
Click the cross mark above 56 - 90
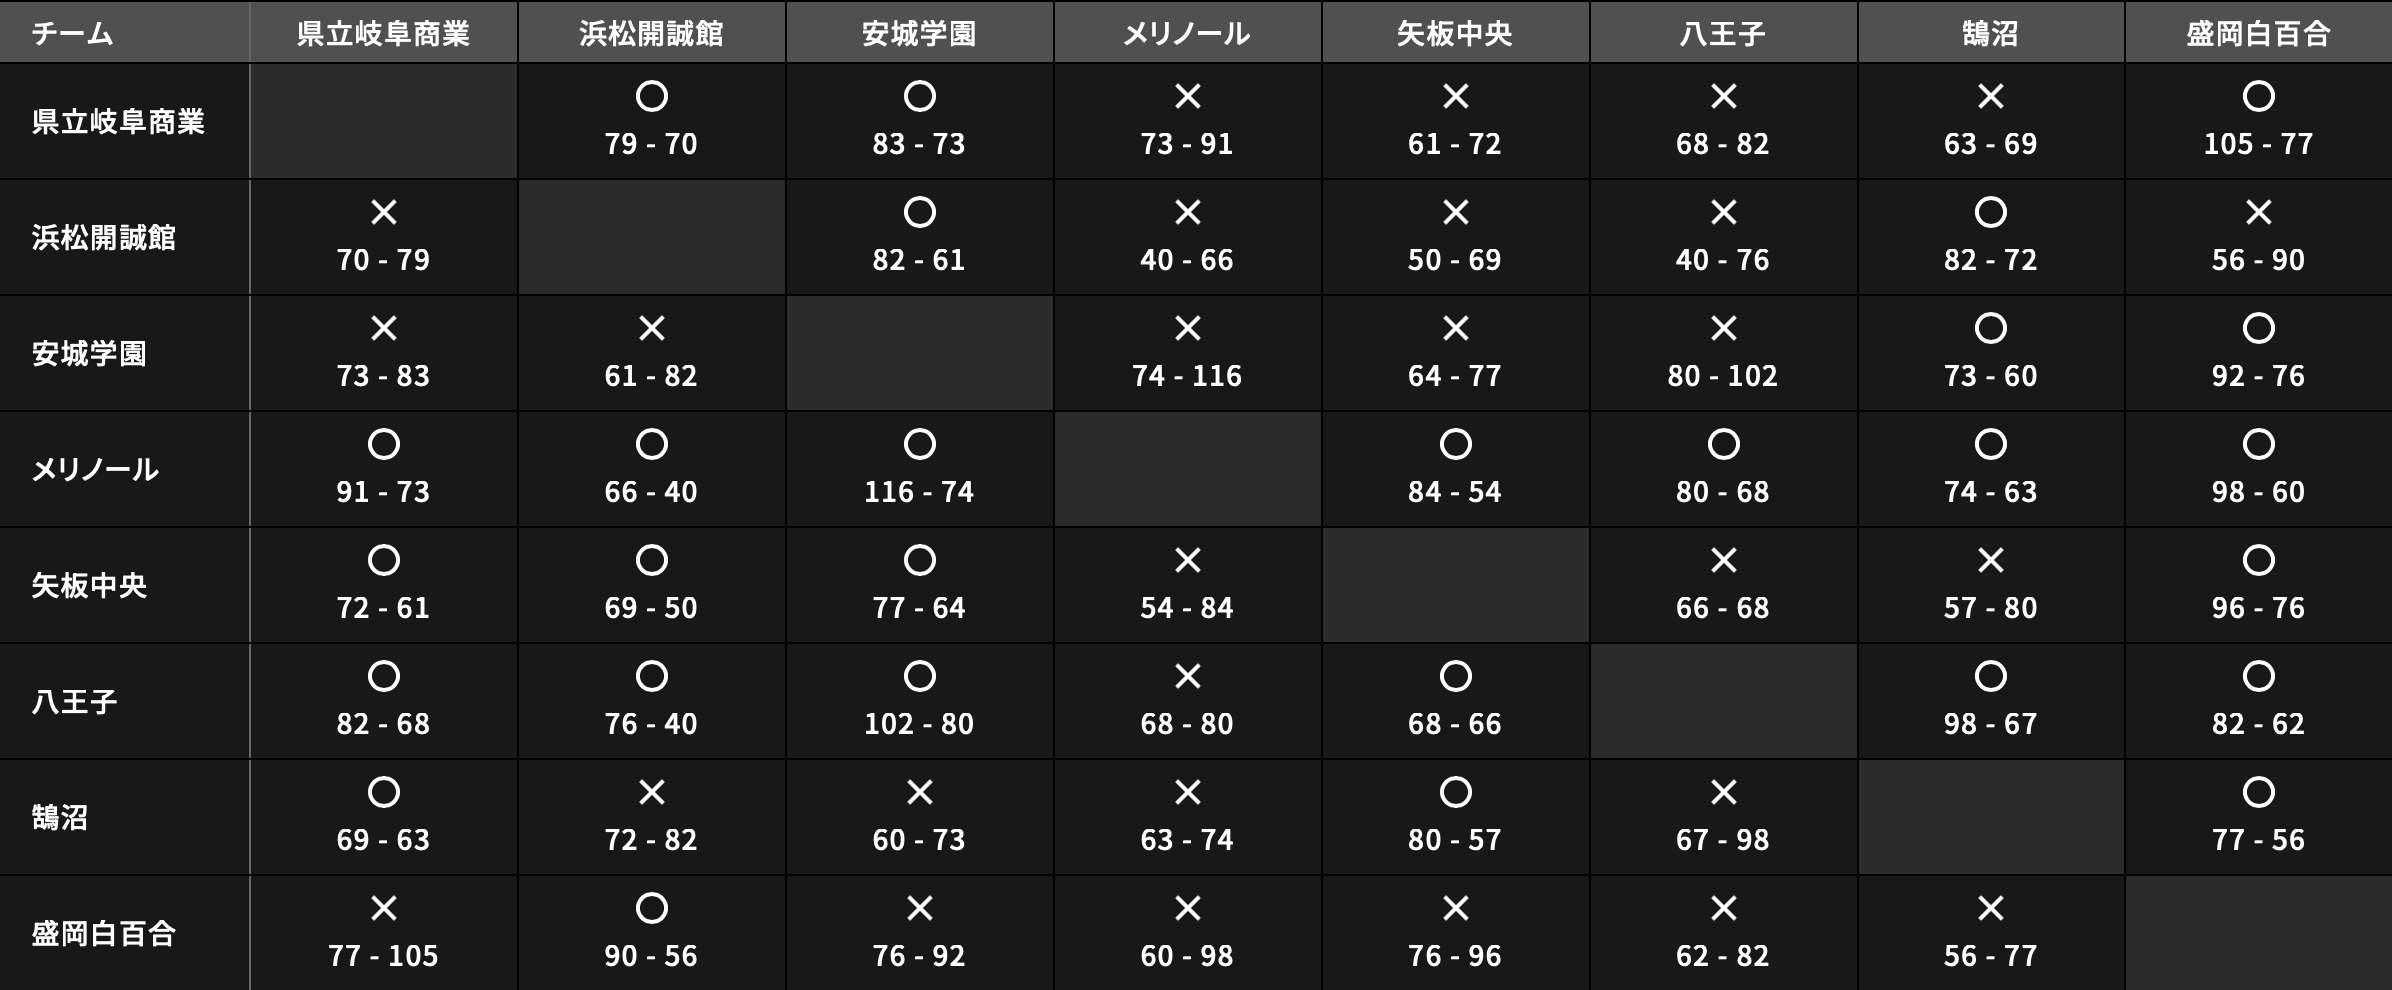point(2258,212)
